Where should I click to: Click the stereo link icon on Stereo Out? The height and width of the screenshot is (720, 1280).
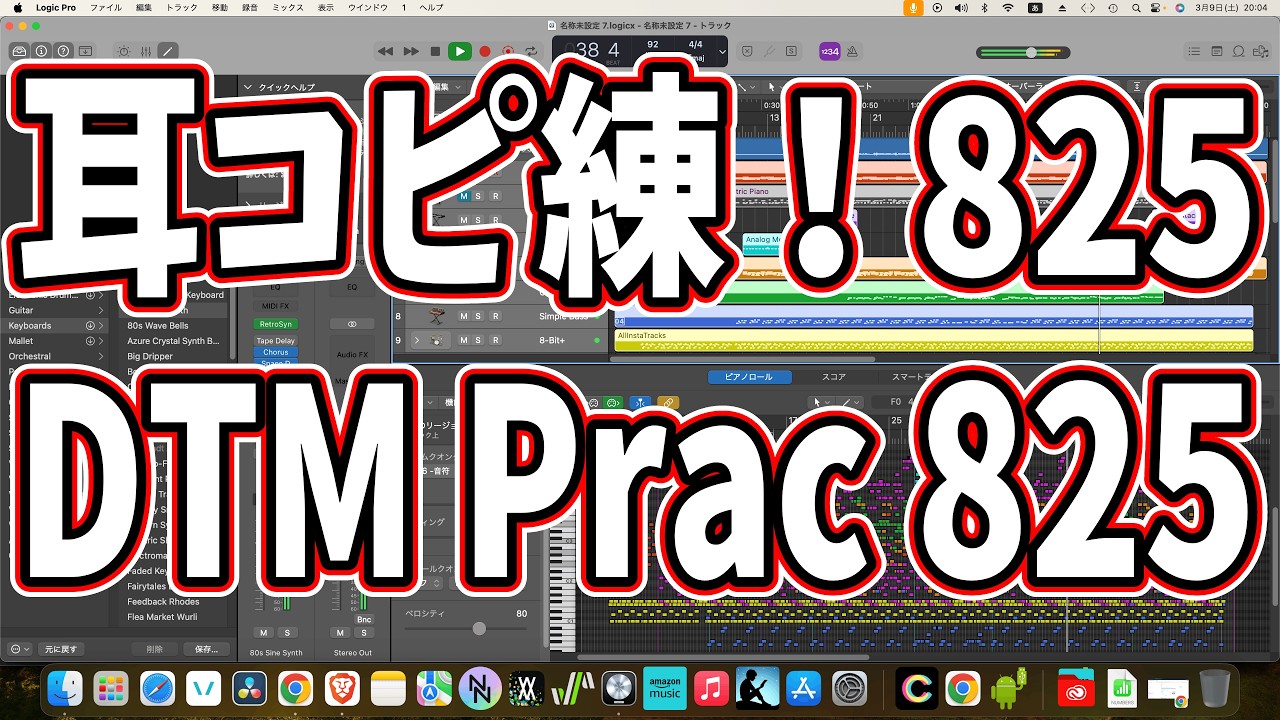(352, 324)
